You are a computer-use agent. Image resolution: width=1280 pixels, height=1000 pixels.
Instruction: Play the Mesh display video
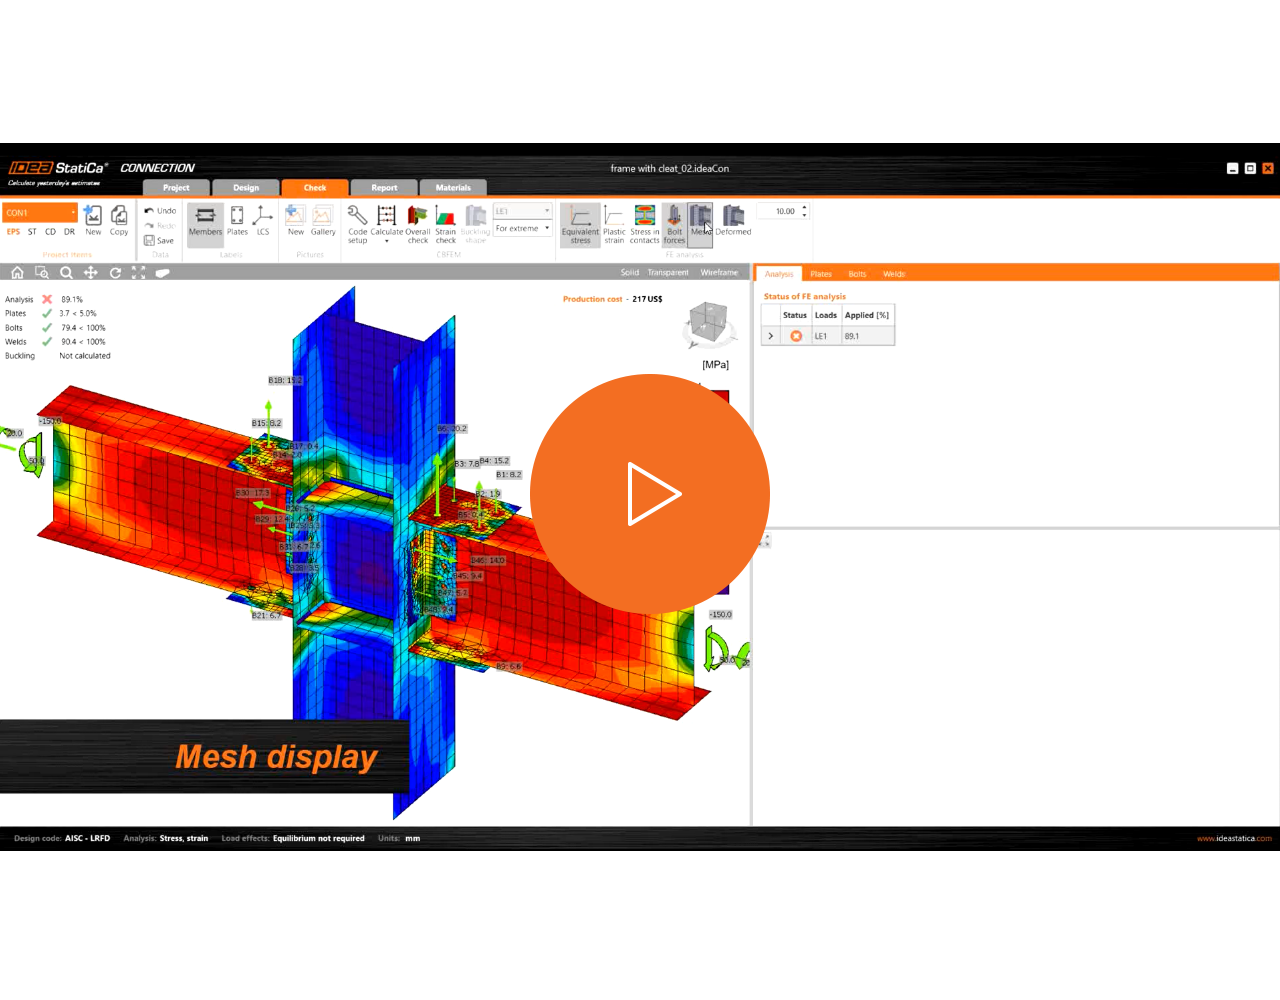[650, 494]
